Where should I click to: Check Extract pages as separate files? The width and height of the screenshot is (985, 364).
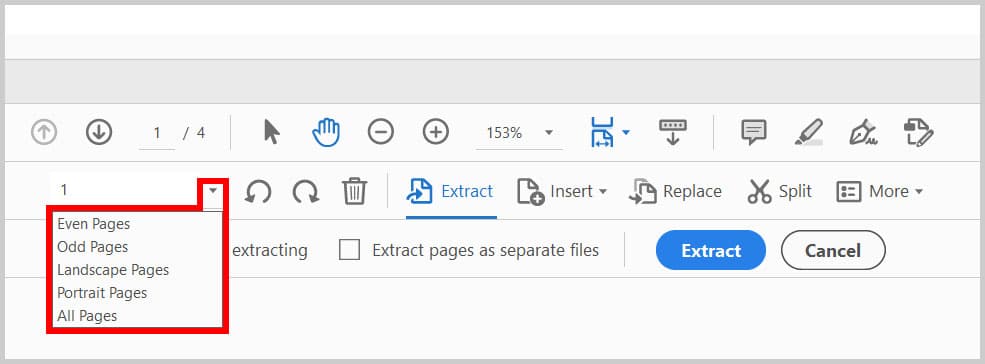point(349,250)
